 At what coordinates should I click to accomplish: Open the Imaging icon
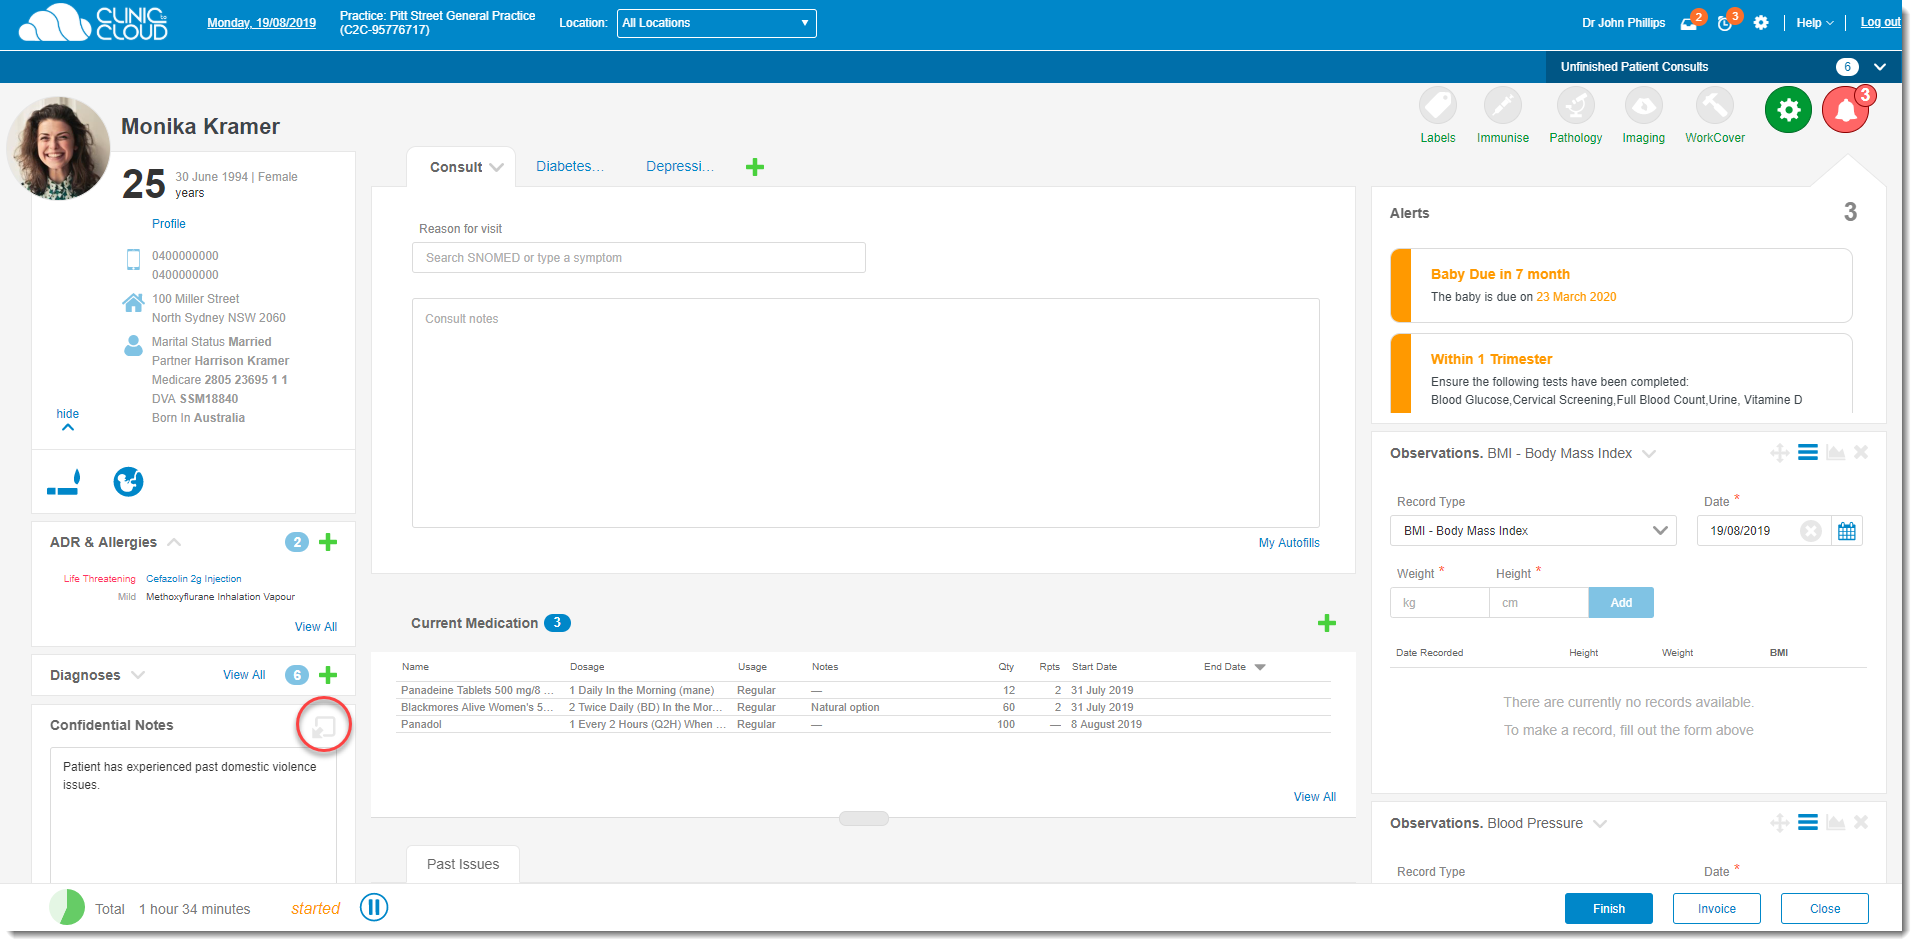point(1643,106)
